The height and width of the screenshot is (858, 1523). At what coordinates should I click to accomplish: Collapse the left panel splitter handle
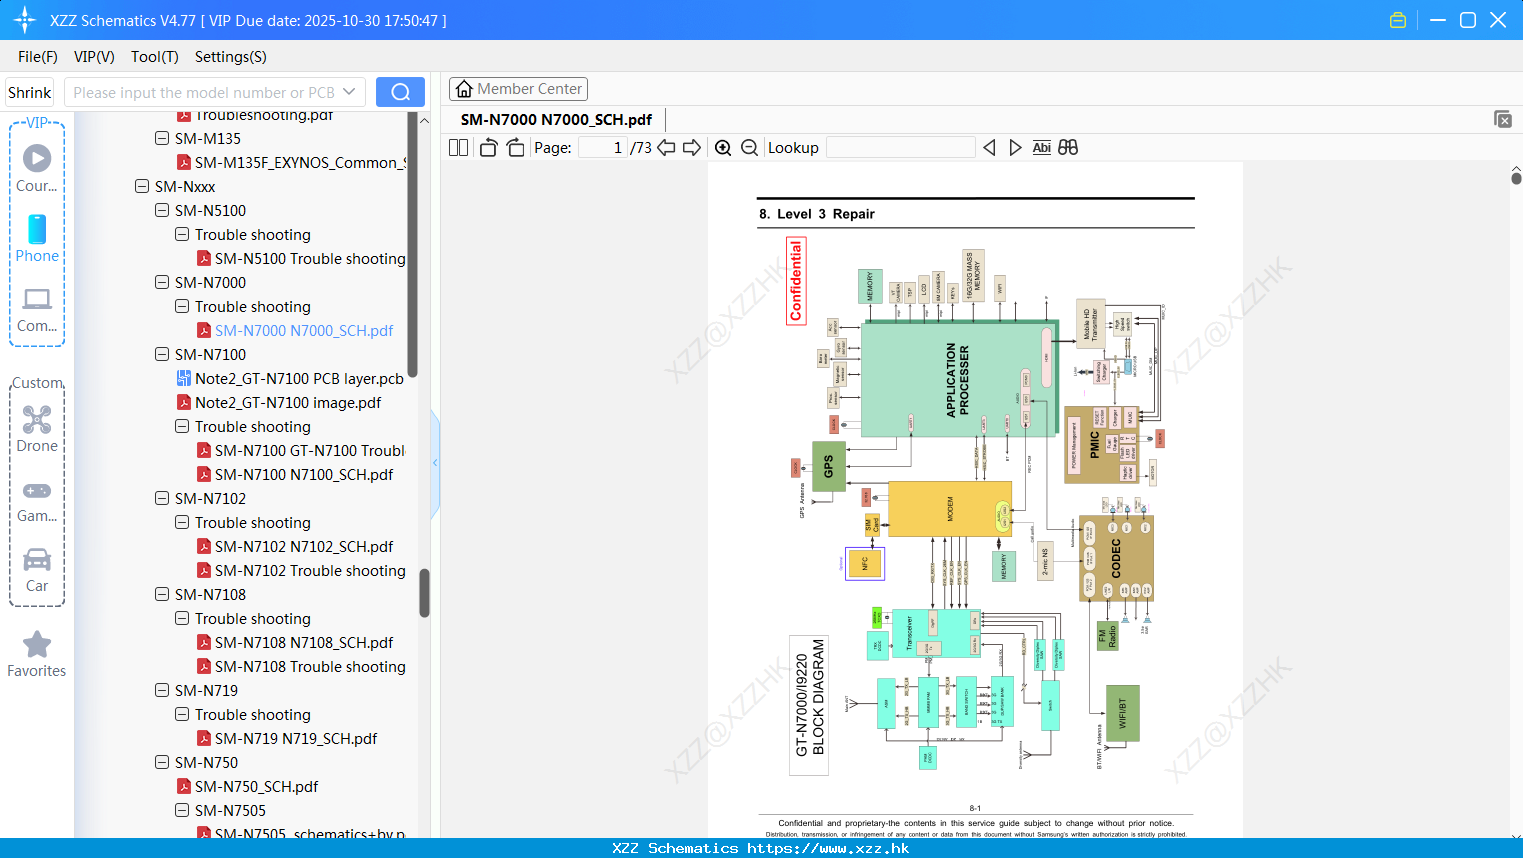435,462
